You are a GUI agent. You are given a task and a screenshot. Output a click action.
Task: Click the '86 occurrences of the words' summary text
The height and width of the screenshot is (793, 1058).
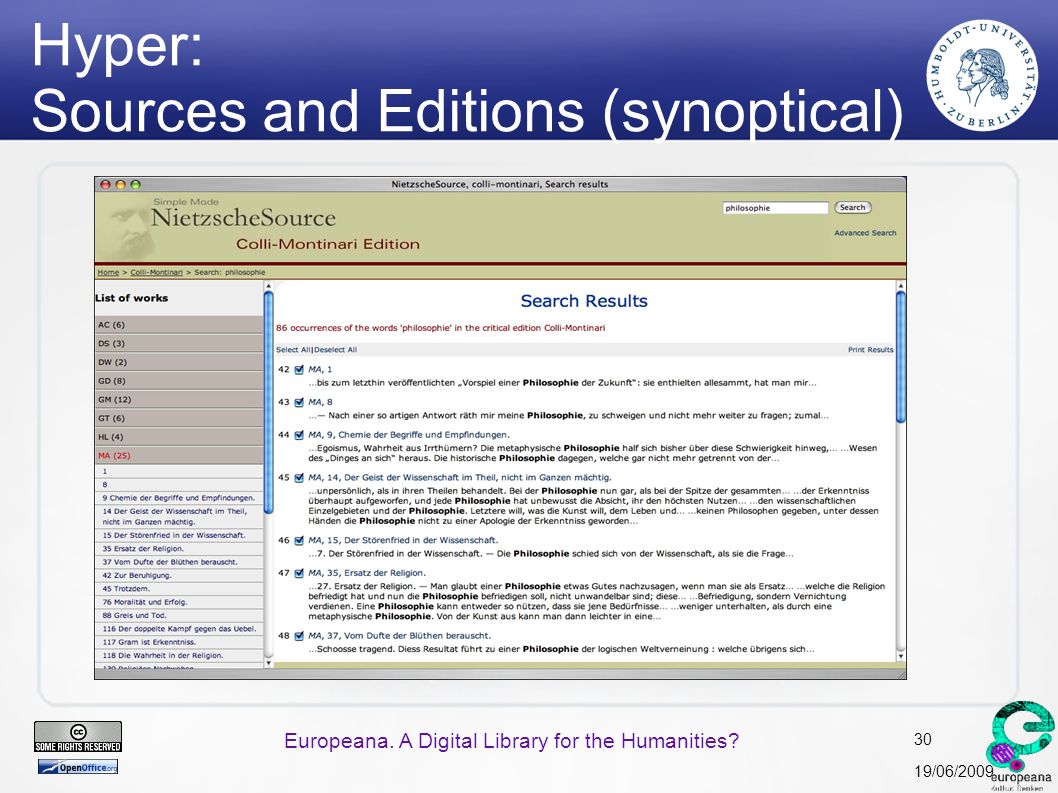[441, 328]
